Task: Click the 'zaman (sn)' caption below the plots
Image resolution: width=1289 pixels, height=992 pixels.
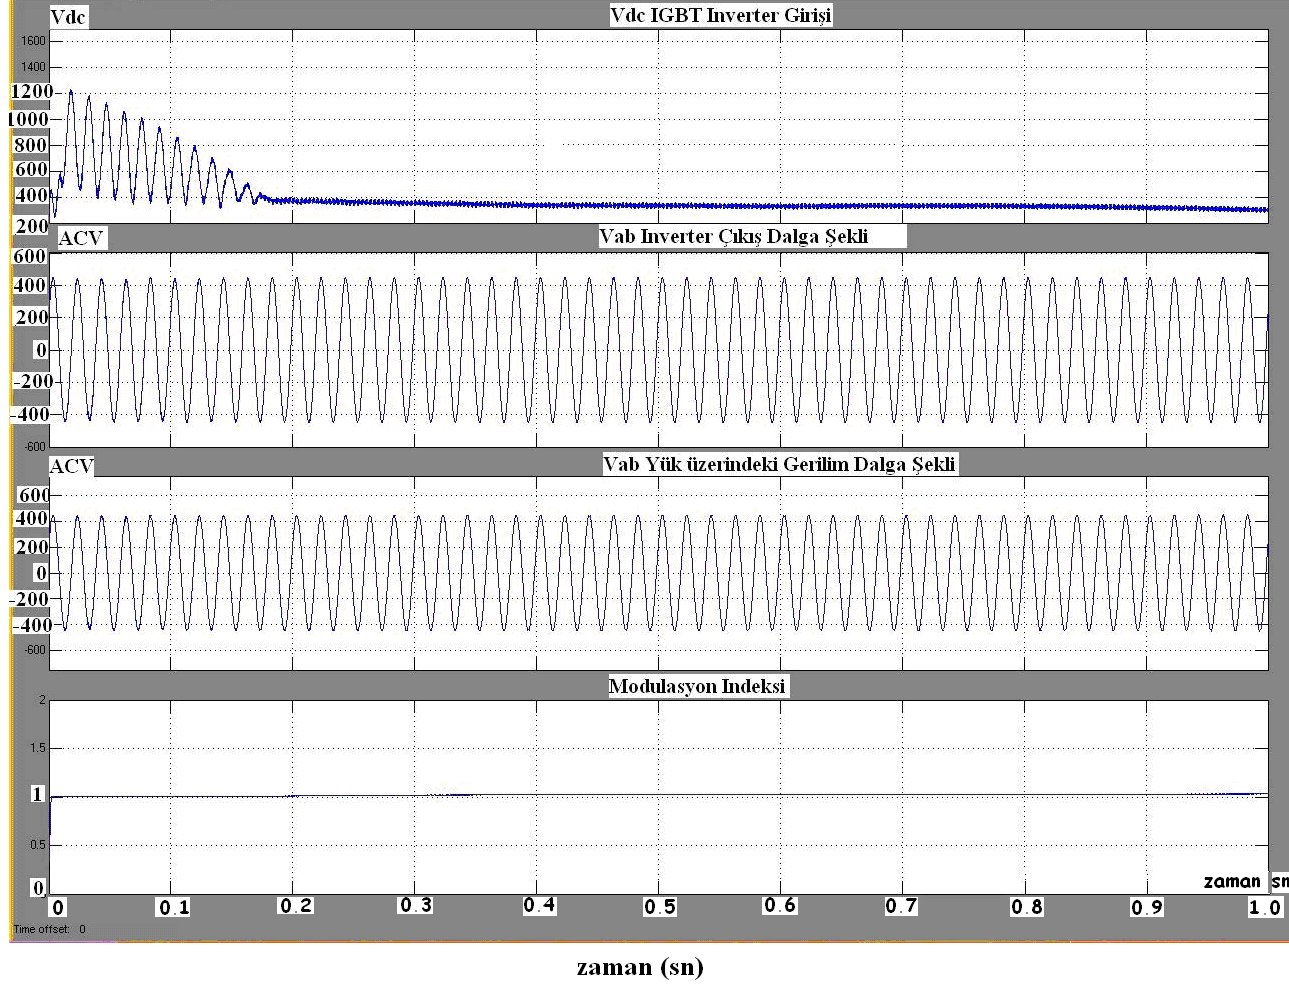Action: 640,967
